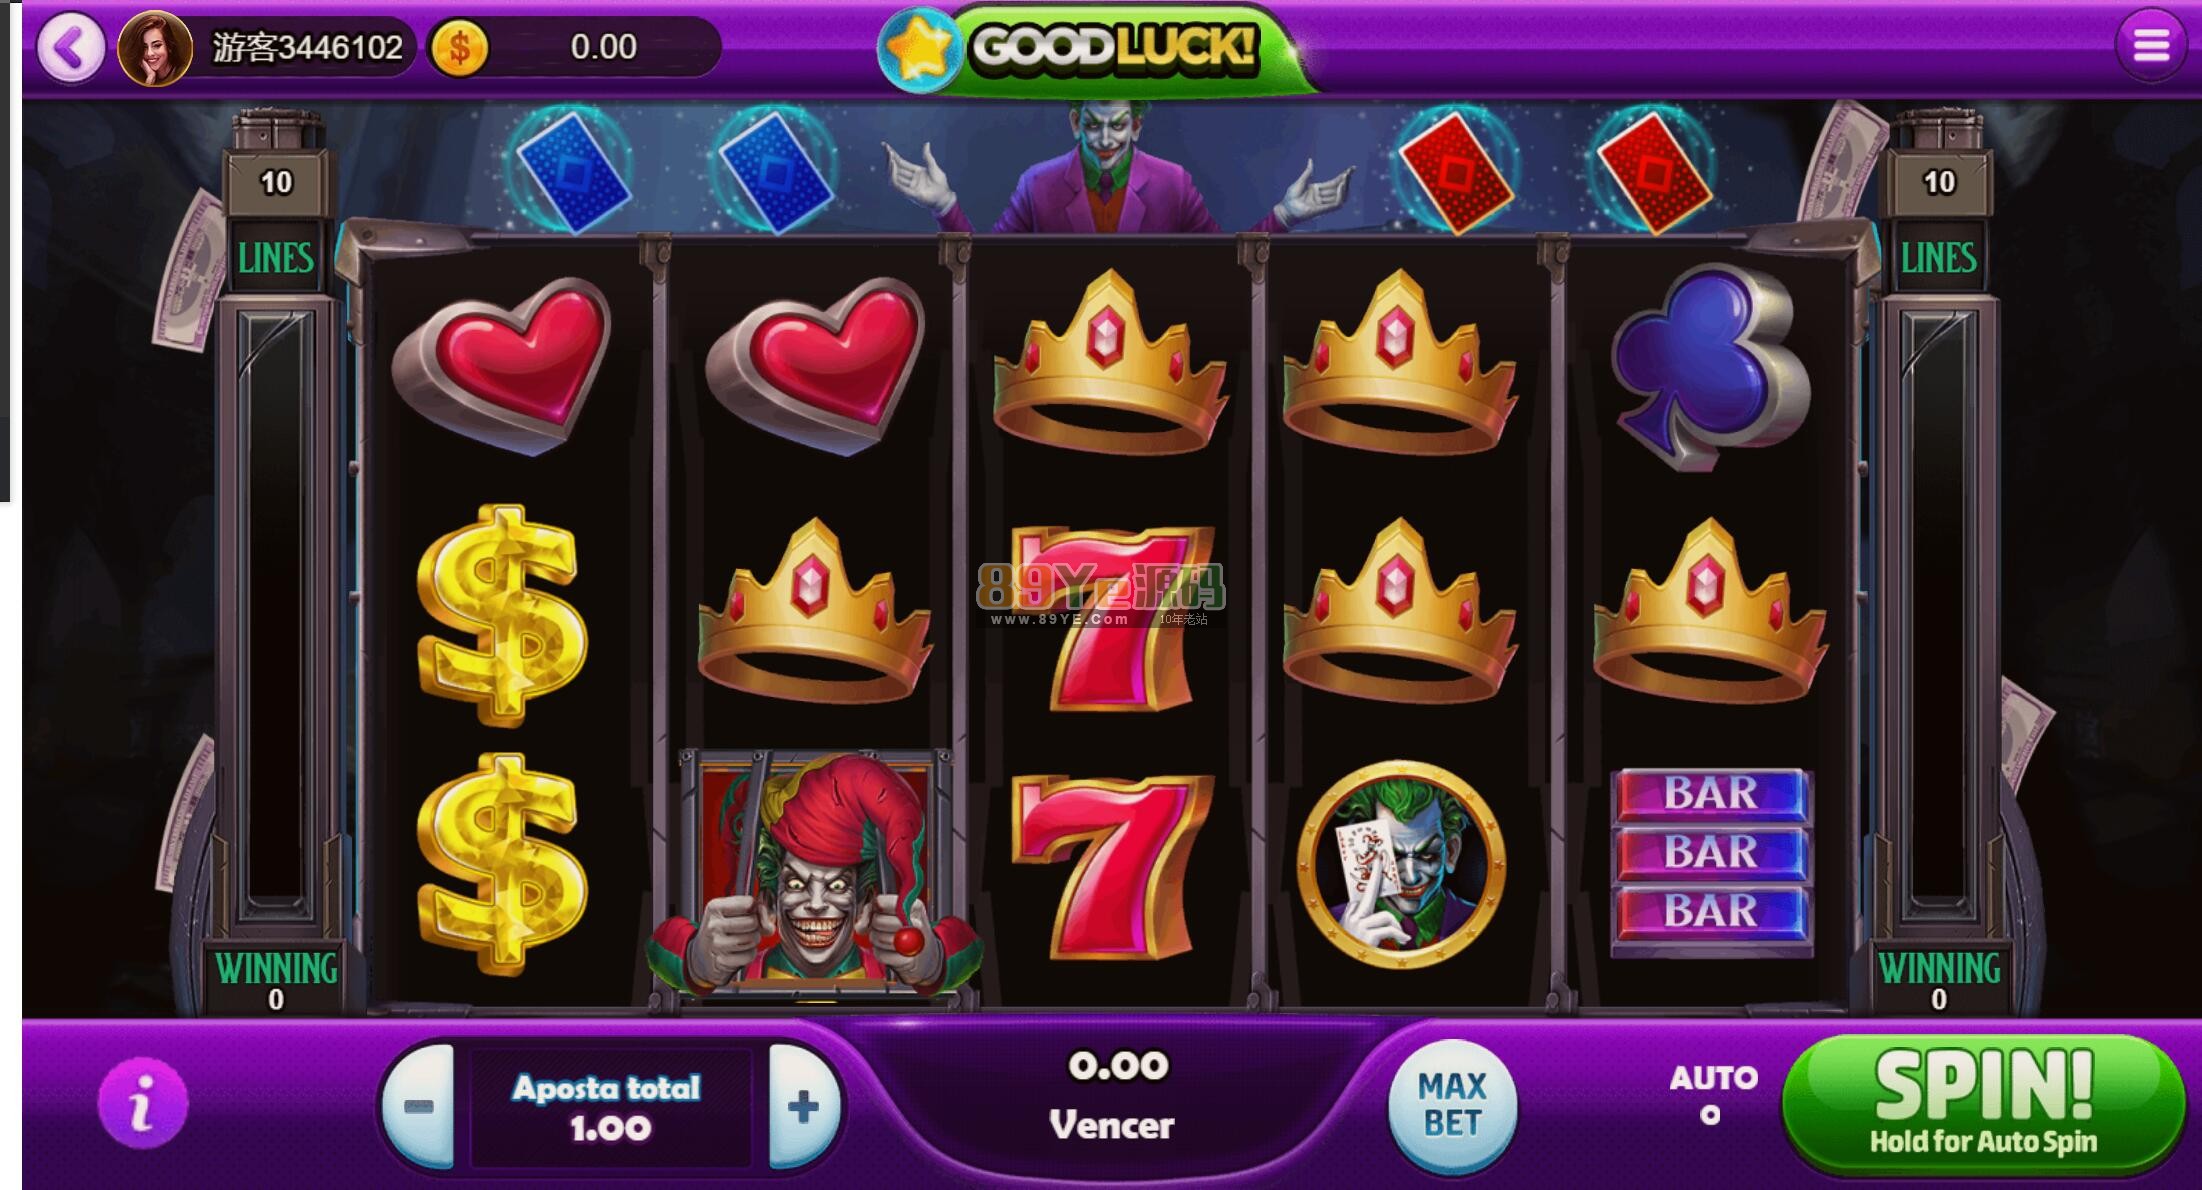Select the caged jester wild symbol
This screenshot has width=2202, height=1190.
point(815,875)
